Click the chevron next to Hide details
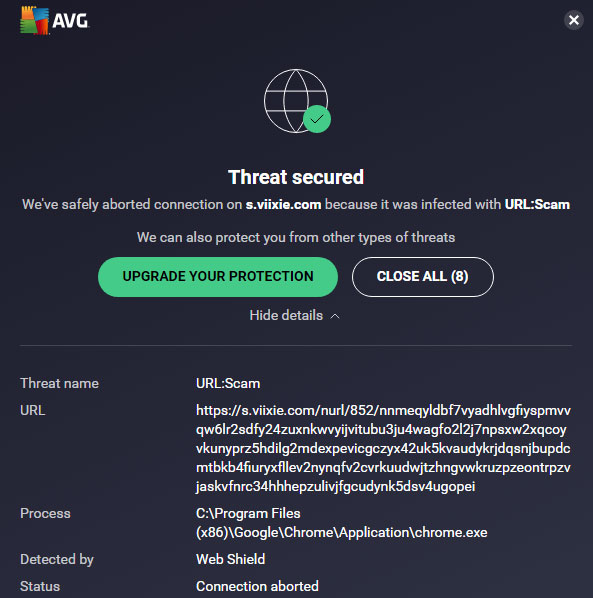 pyautogui.click(x=335, y=317)
